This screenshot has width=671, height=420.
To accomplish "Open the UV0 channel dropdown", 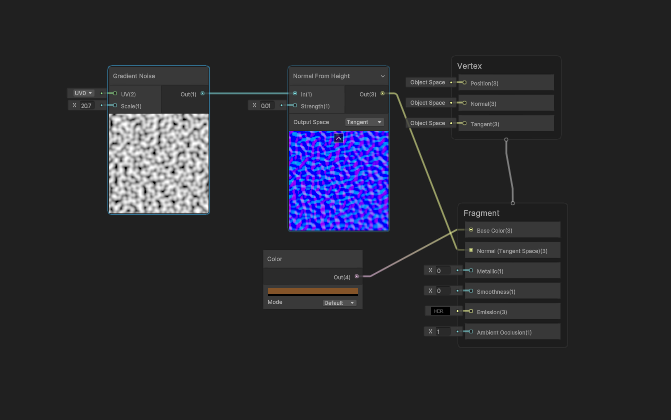I will coord(82,93).
